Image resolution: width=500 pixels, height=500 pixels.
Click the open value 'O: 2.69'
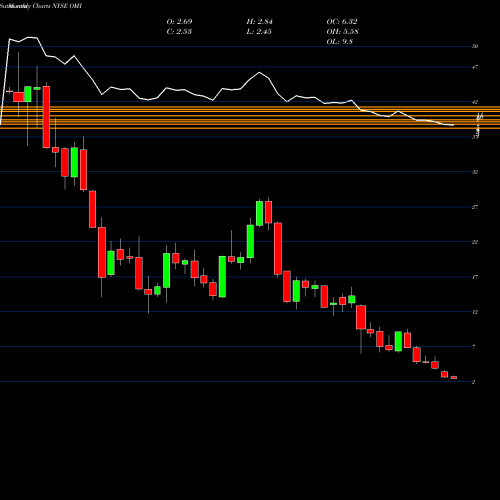[x=179, y=22]
